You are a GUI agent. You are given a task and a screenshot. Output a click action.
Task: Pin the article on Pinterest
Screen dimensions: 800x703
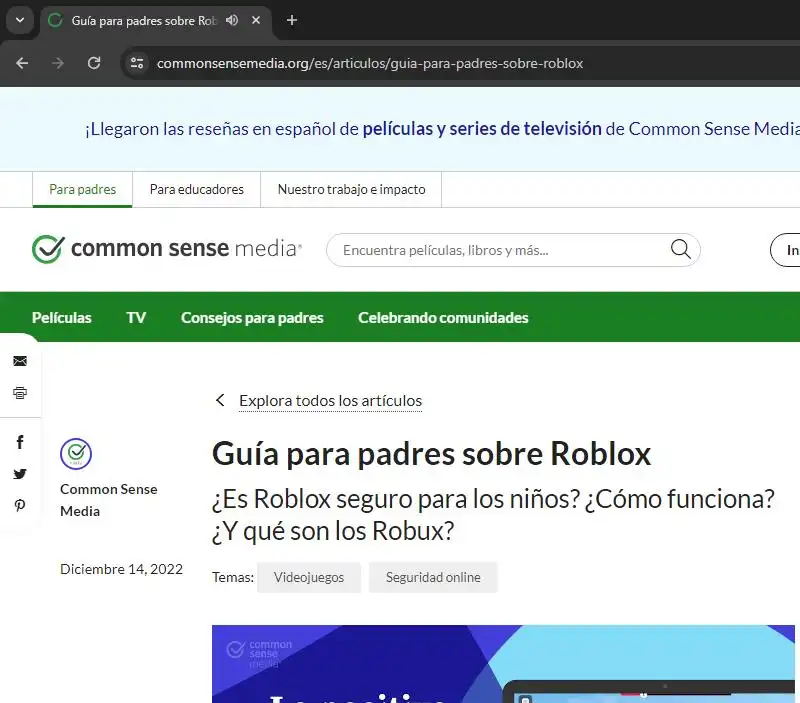[x=20, y=506]
